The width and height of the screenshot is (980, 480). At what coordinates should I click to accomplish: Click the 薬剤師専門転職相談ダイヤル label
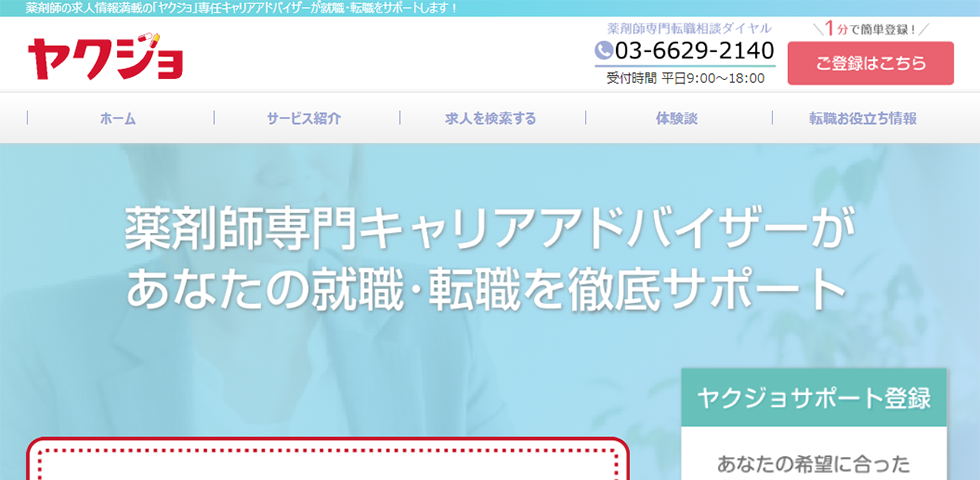point(689,28)
